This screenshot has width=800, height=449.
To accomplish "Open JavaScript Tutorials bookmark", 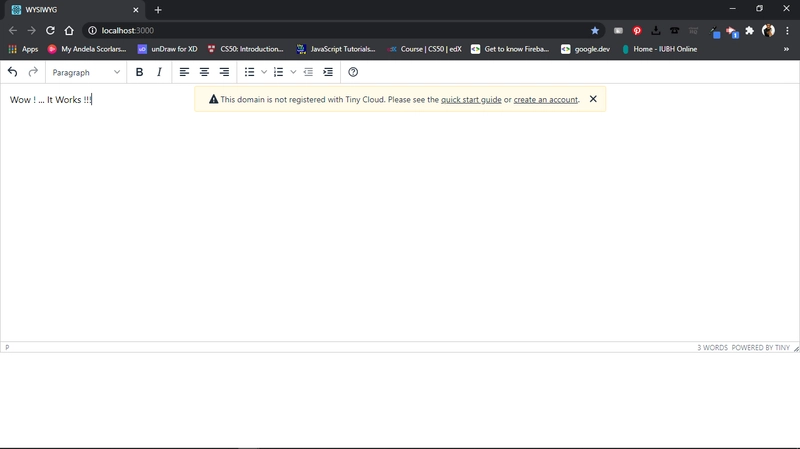I will pos(336,49).
